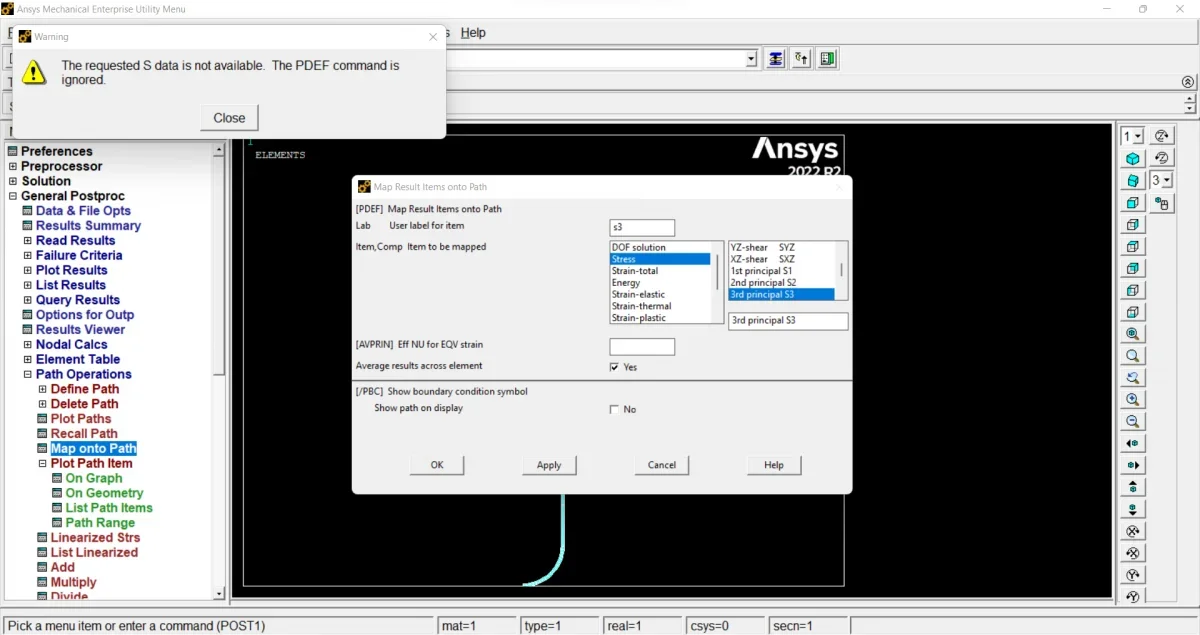Open Plot Paths menu item
This screenshot has height=635, width=1200.
tap(81, 418)
